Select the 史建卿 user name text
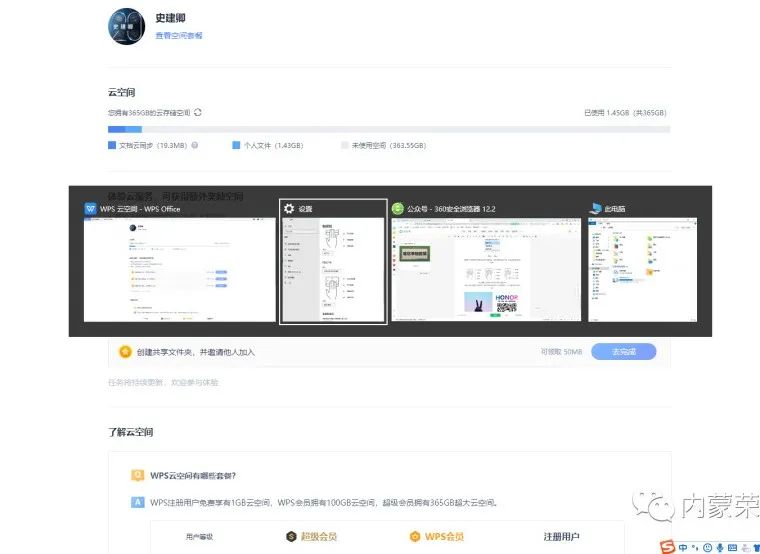Screen dimensions: 760x554 170,18
